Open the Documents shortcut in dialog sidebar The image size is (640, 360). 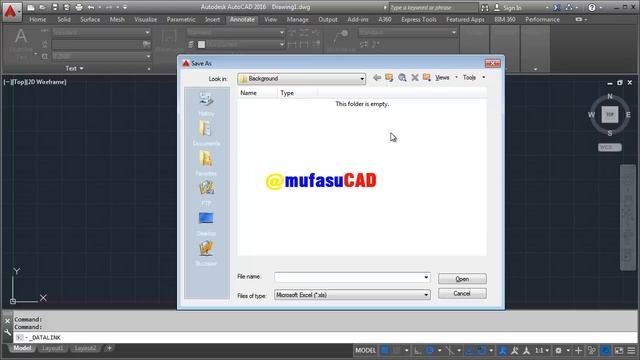pos(206,133)
